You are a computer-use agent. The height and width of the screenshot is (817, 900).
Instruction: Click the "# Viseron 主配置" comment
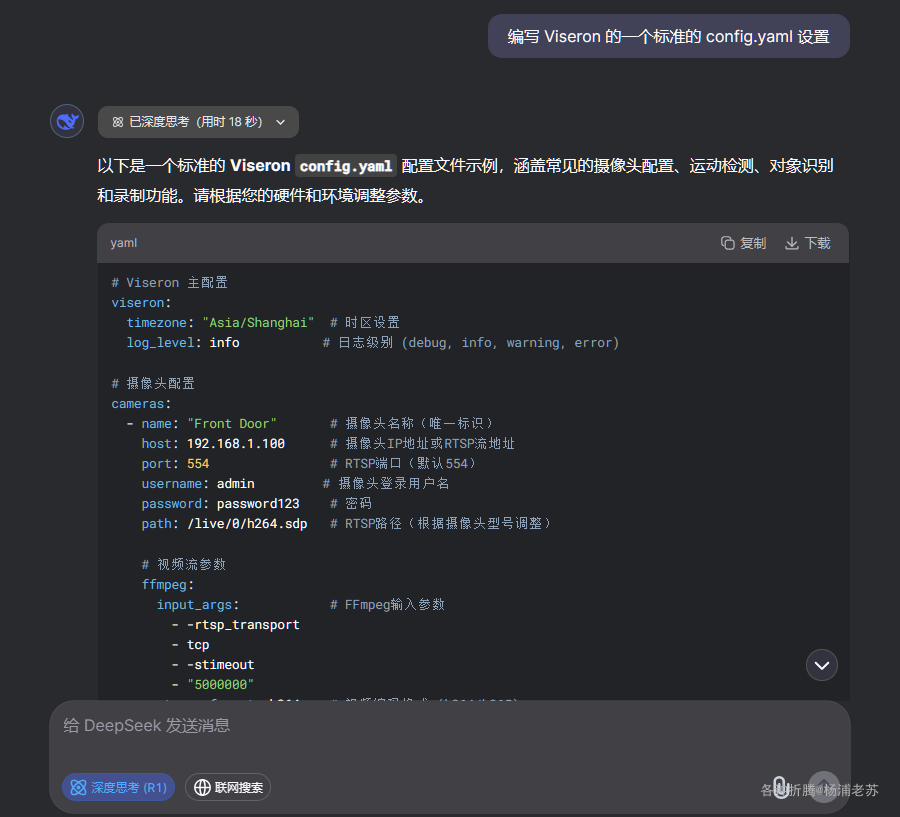(169, 282)
